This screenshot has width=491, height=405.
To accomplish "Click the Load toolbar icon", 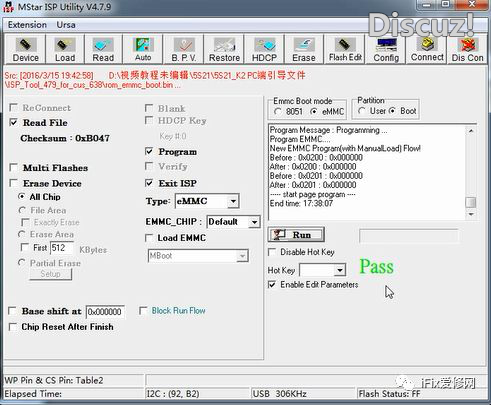I will [65, 49].
